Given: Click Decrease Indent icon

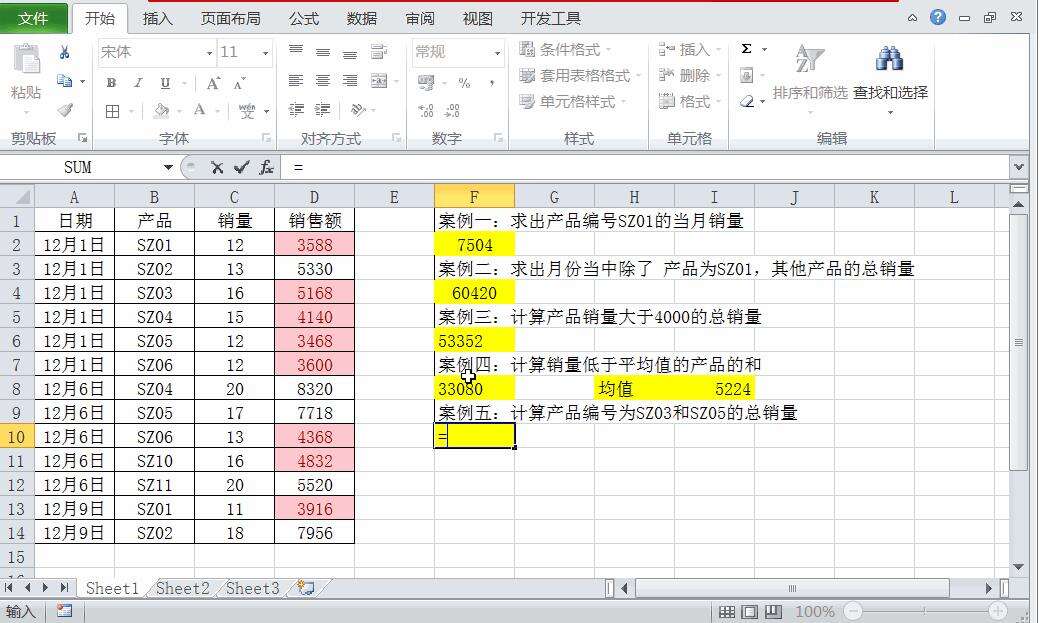Looking at the screenshot, I should pyautogui.click(x=296, y=110).
